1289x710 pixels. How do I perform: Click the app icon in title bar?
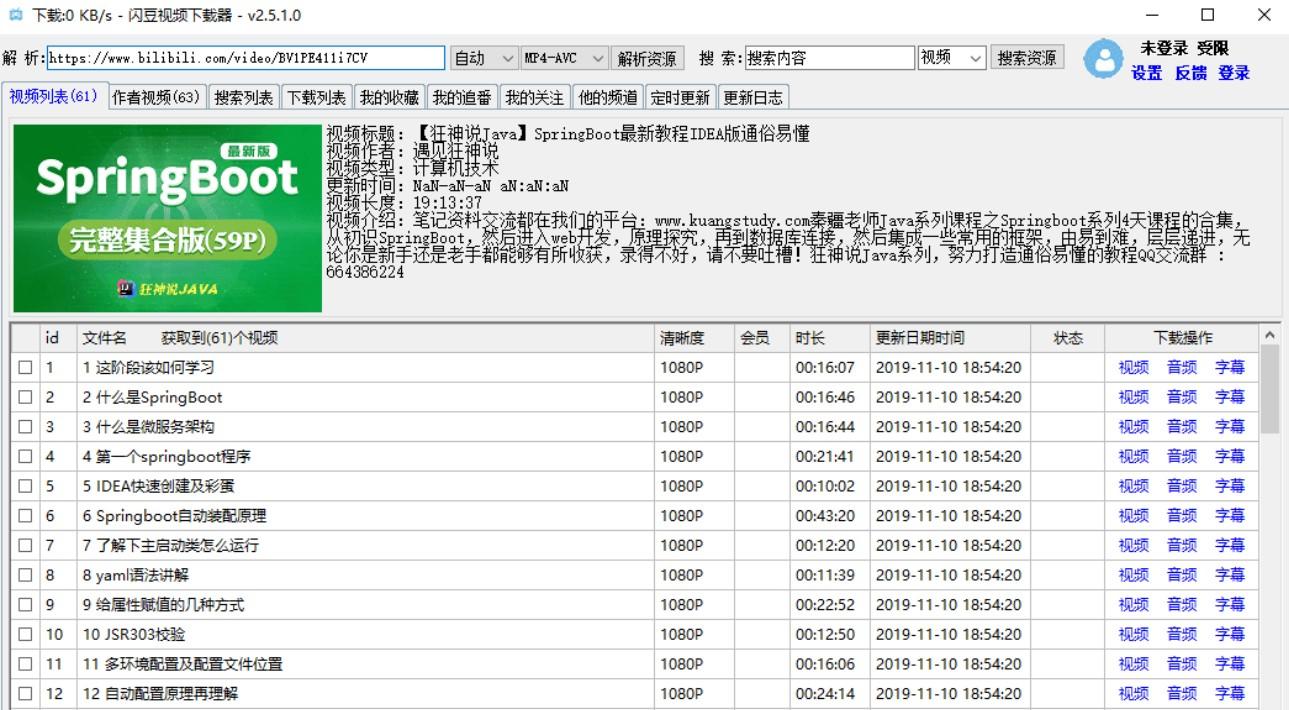14,15
